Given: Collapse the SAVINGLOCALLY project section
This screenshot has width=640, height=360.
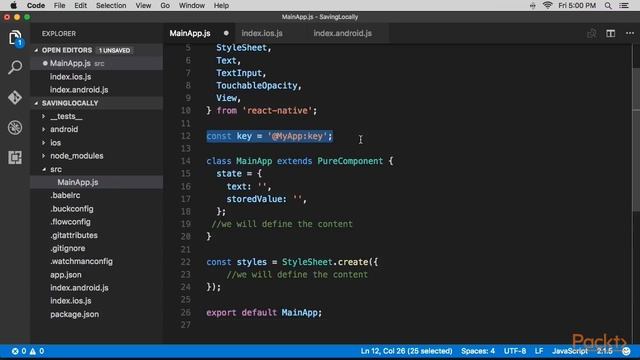Looking at the screenshot, I should 36,103.
